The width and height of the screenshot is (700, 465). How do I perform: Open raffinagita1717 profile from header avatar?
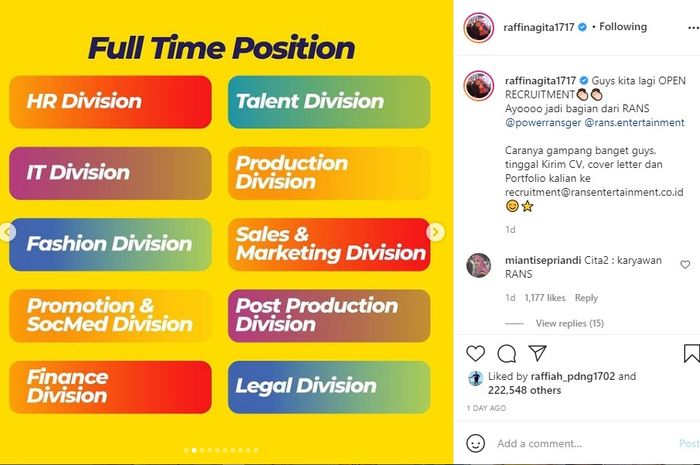479,27
